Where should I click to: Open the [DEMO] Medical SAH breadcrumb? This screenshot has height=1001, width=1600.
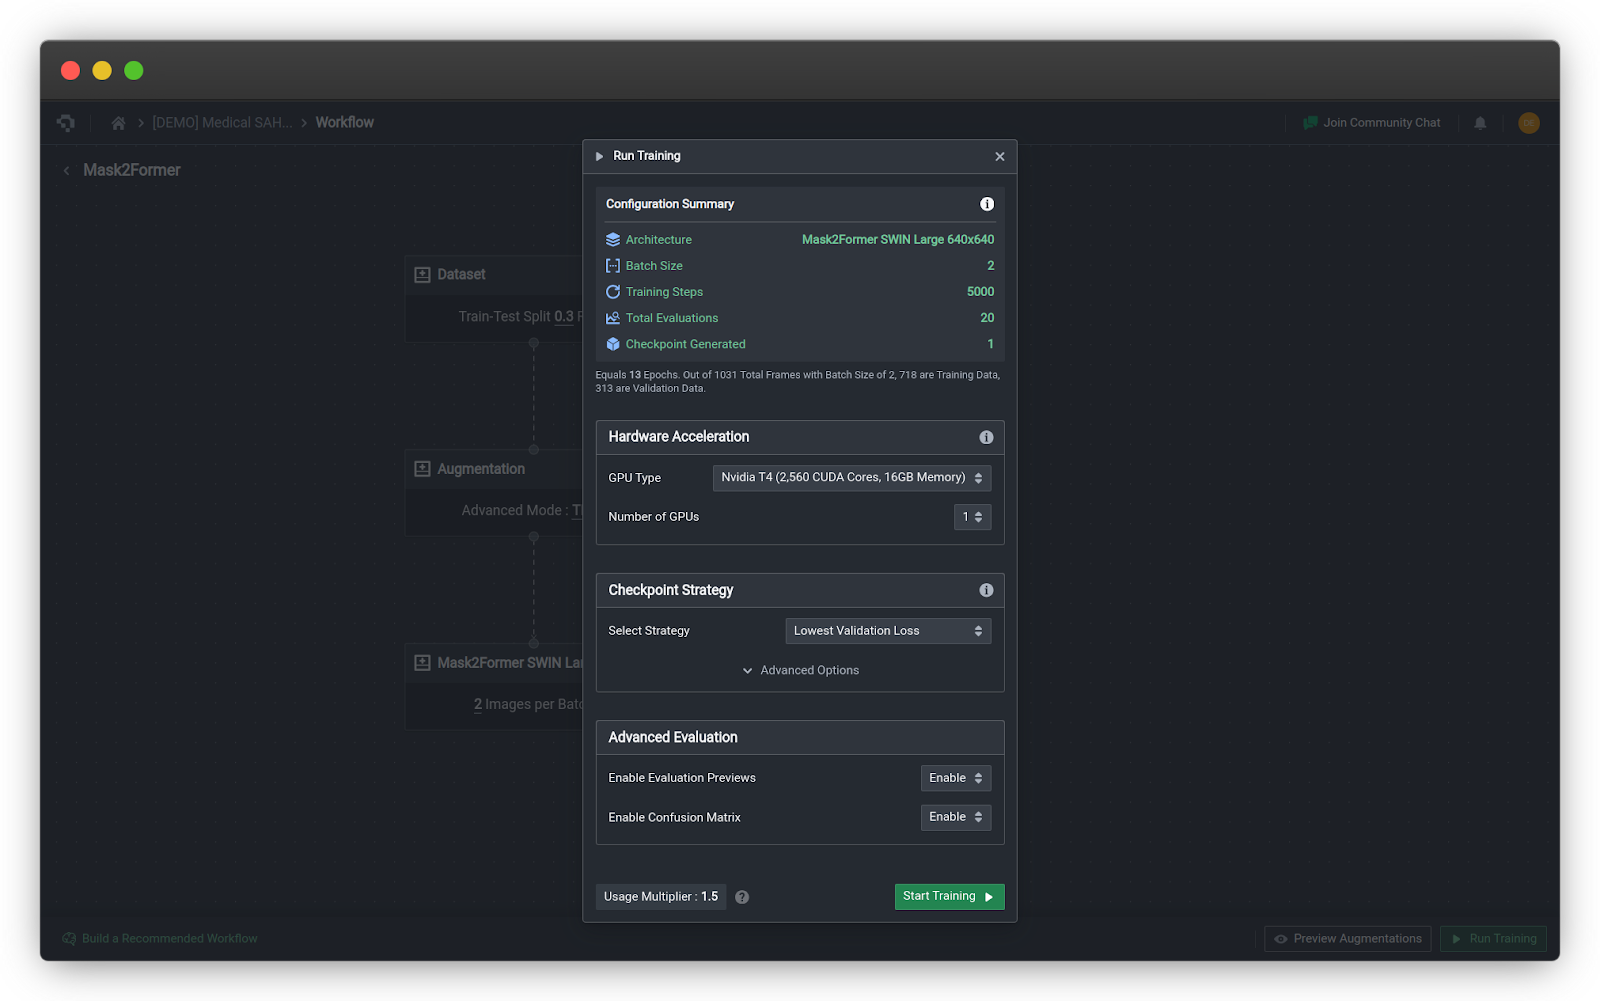tap(222, 122)
